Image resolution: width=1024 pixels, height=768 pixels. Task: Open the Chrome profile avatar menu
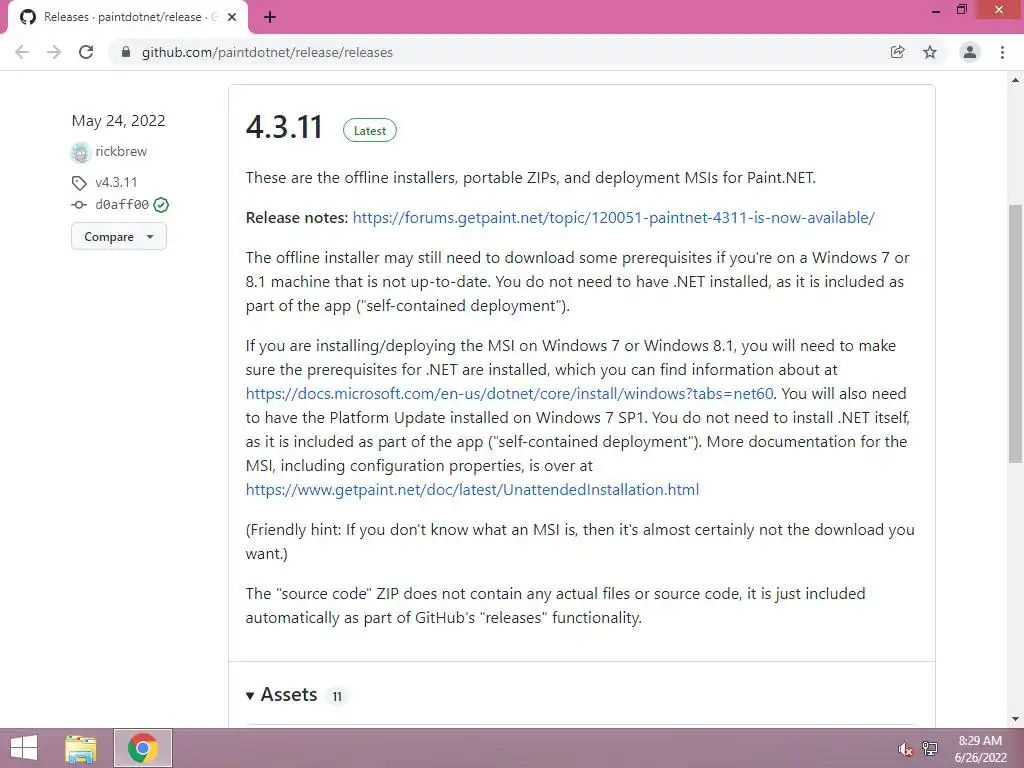tap(970, 52)
